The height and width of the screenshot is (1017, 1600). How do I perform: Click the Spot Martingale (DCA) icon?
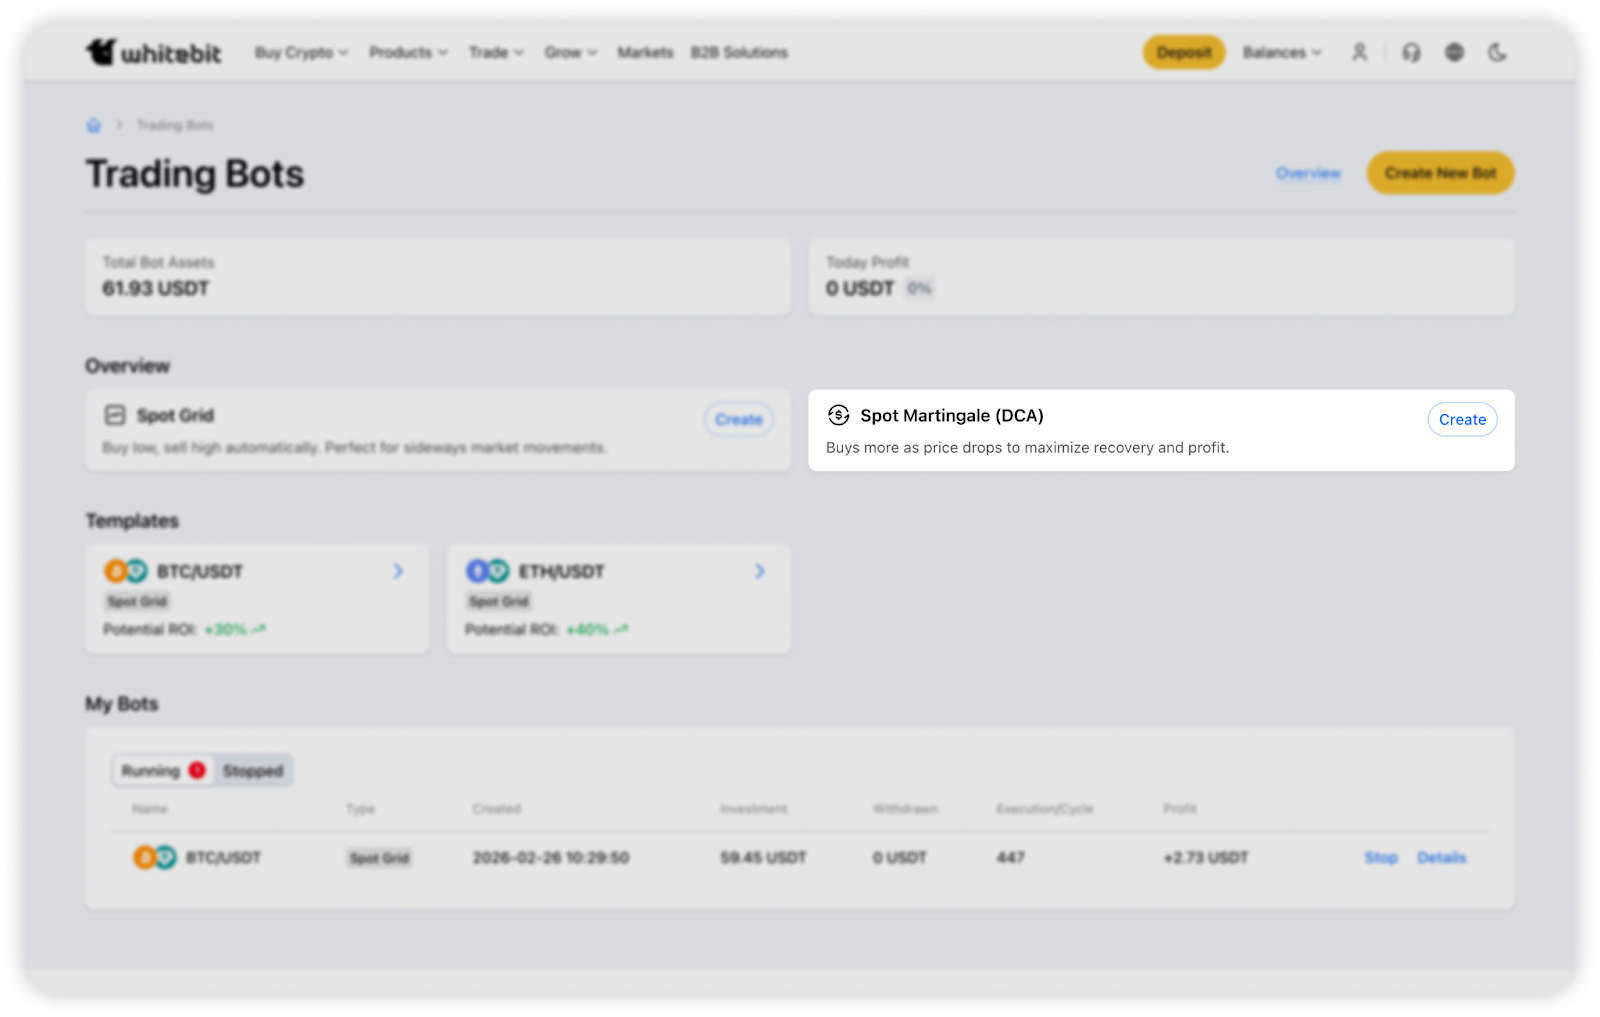[838, 415]
